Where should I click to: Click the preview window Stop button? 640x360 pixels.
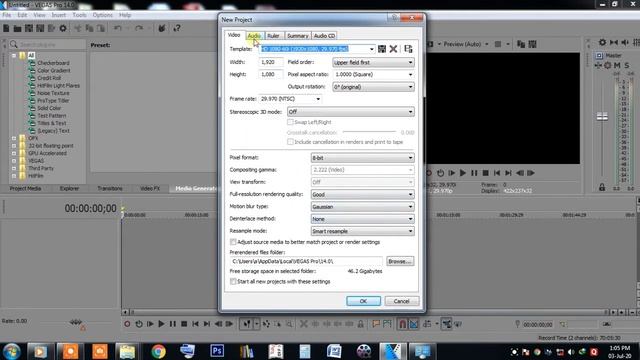485,173
